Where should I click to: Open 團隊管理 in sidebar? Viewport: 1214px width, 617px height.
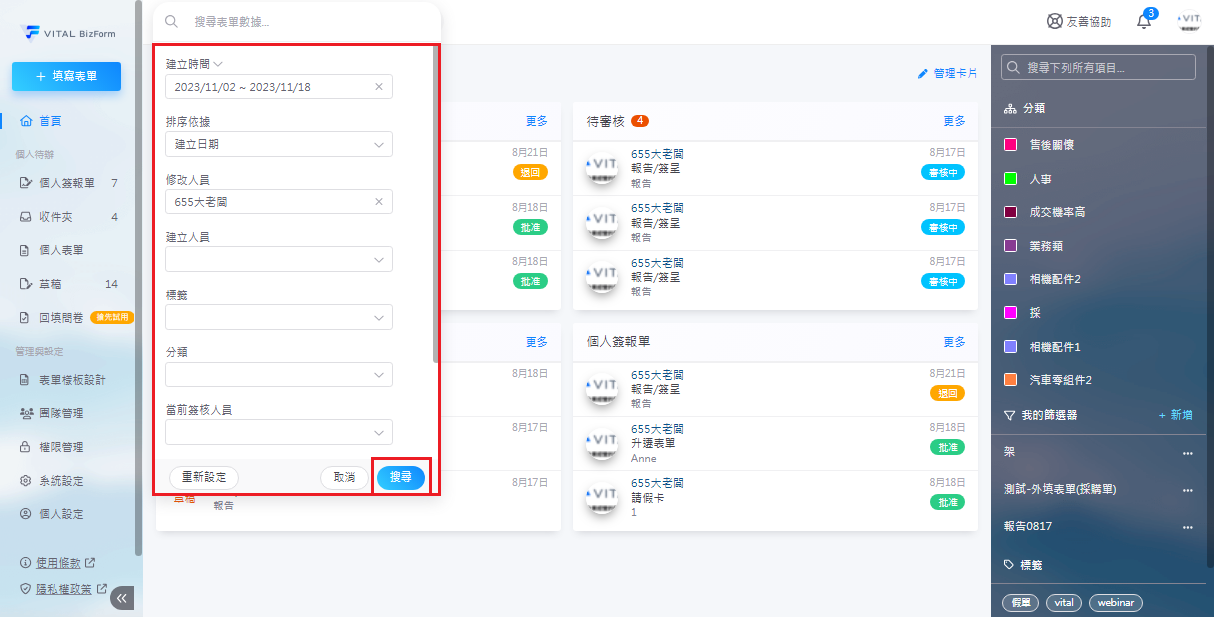coord(60,413)
